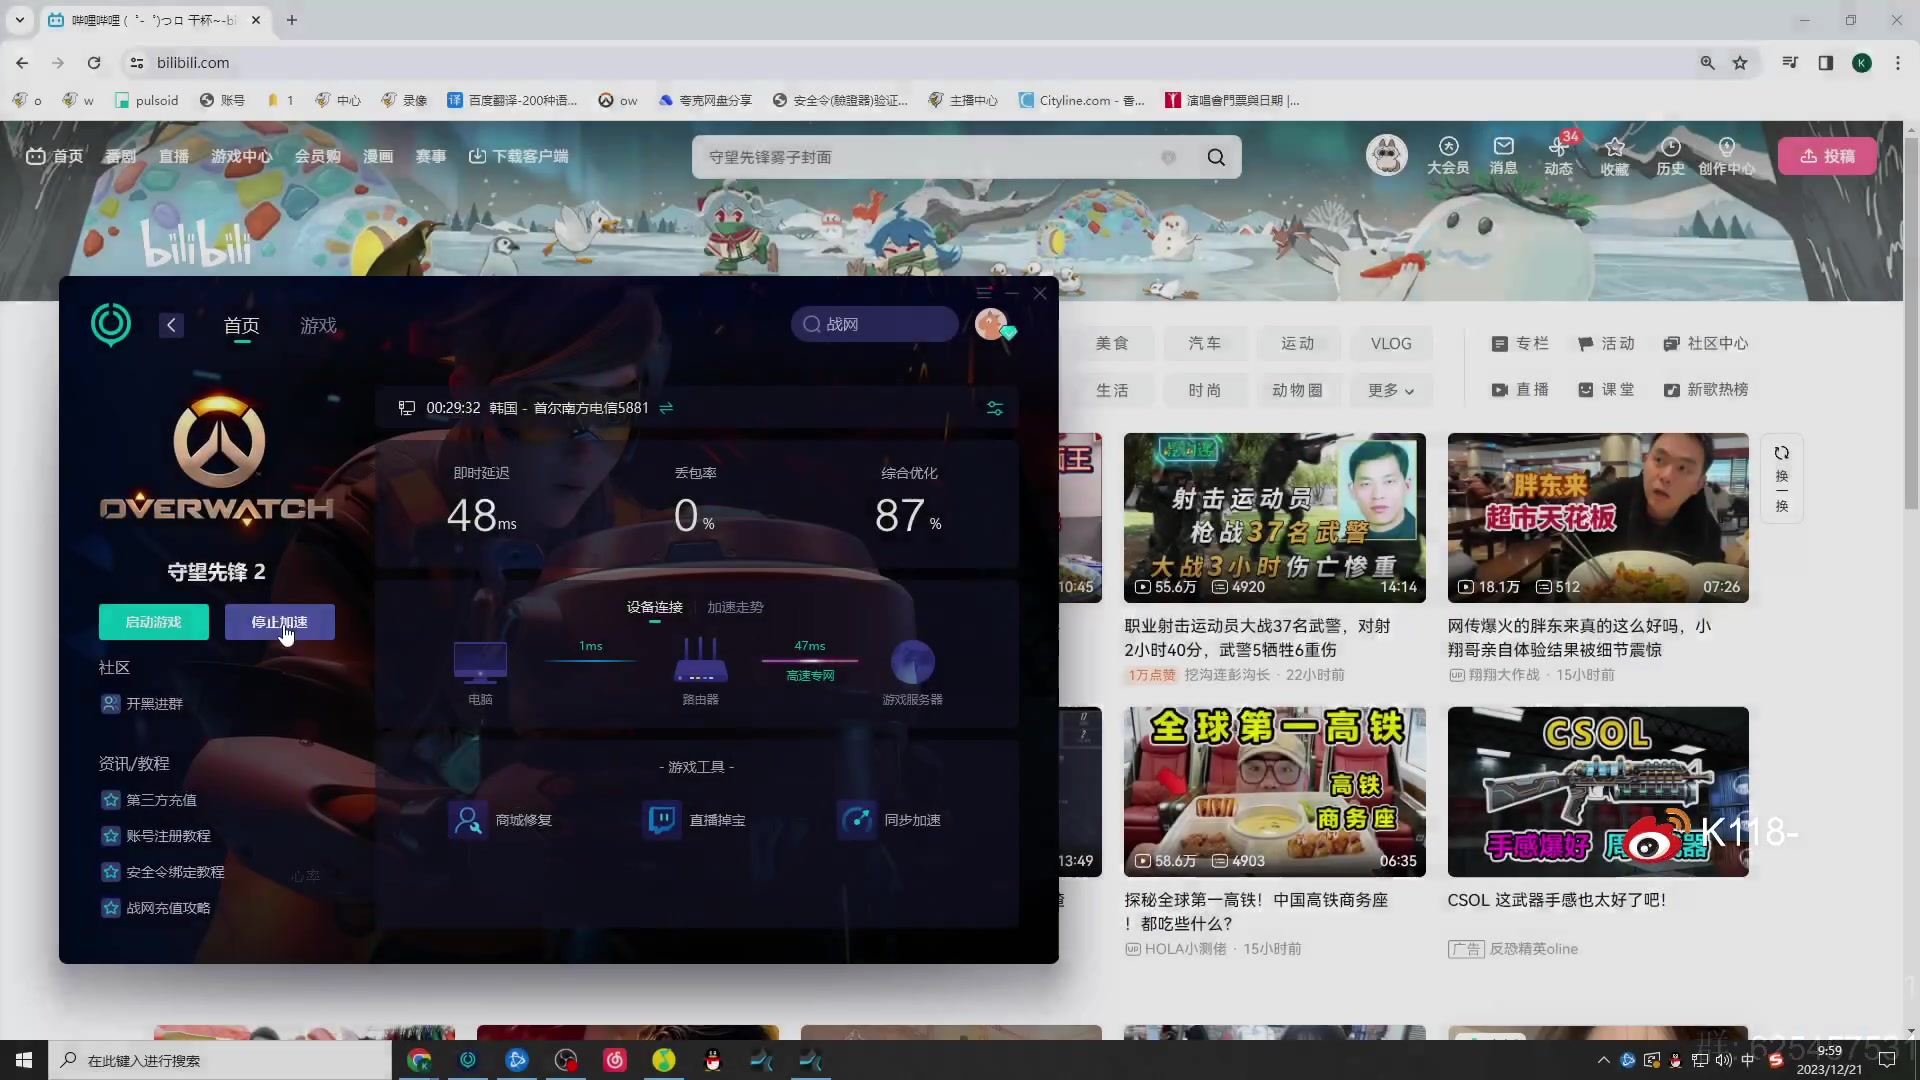
Task: Reload the page in Chrome
Action: click(x=94, y=63)
